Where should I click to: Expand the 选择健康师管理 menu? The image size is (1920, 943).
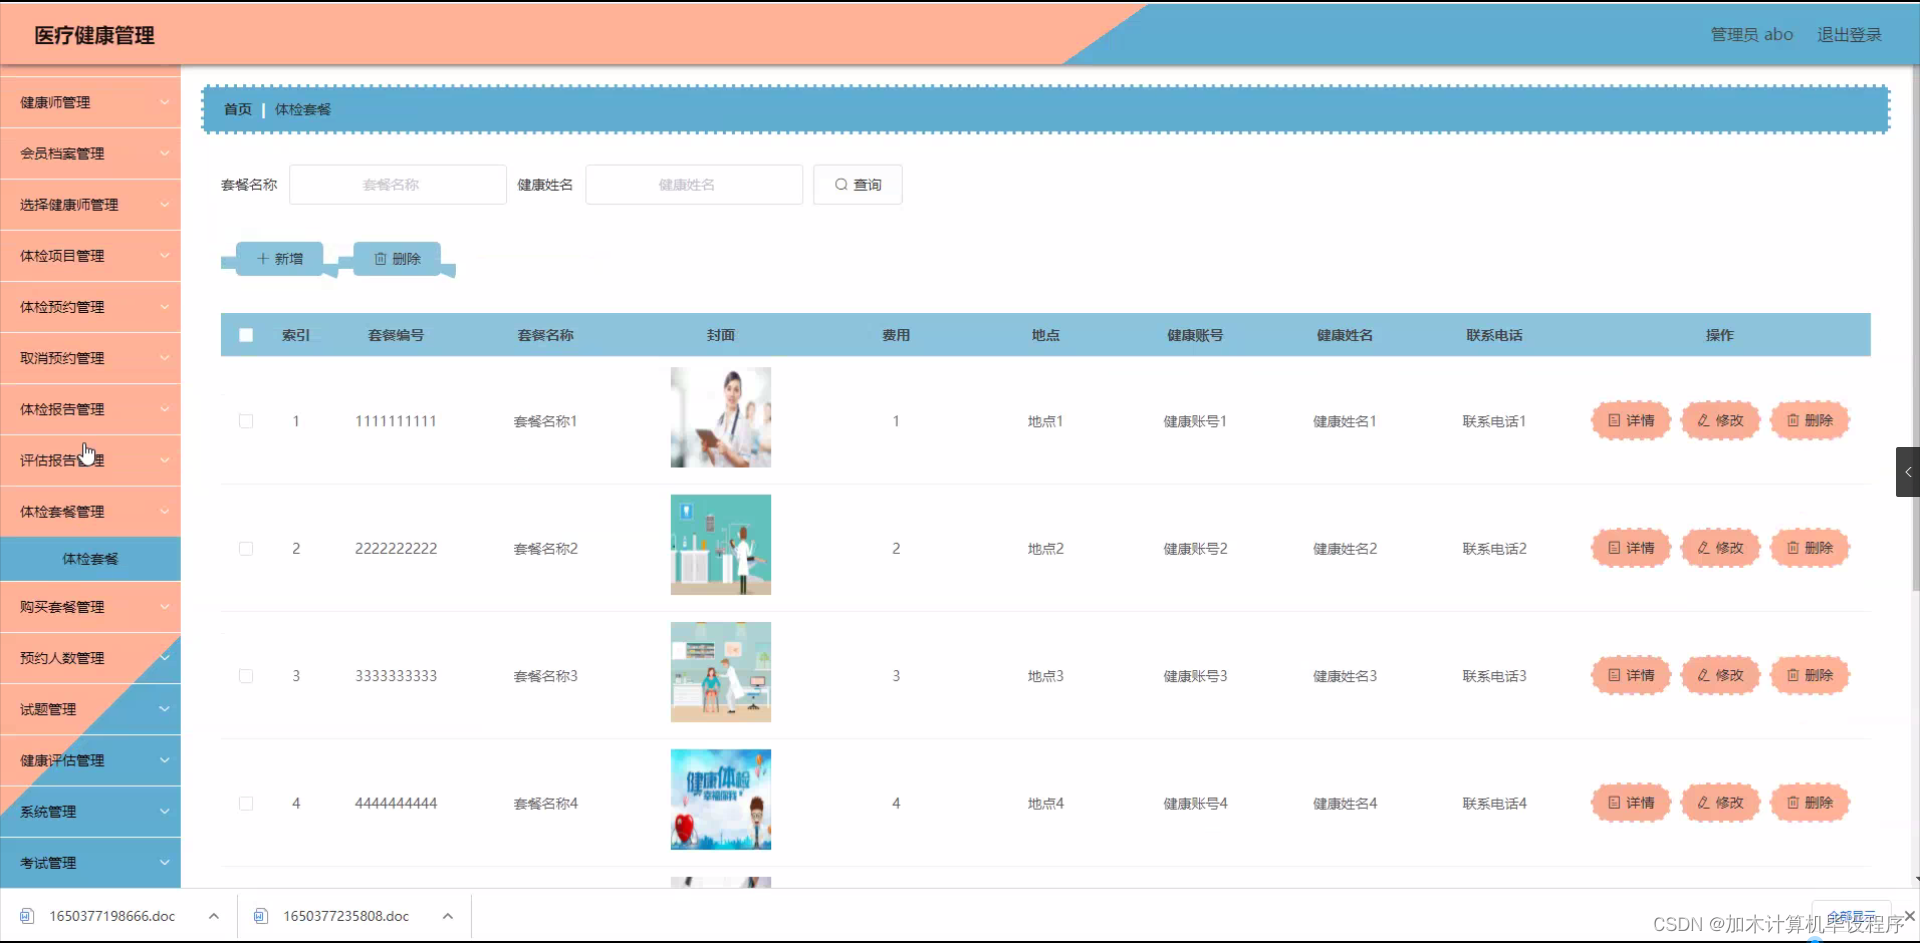tap(90, 205)
